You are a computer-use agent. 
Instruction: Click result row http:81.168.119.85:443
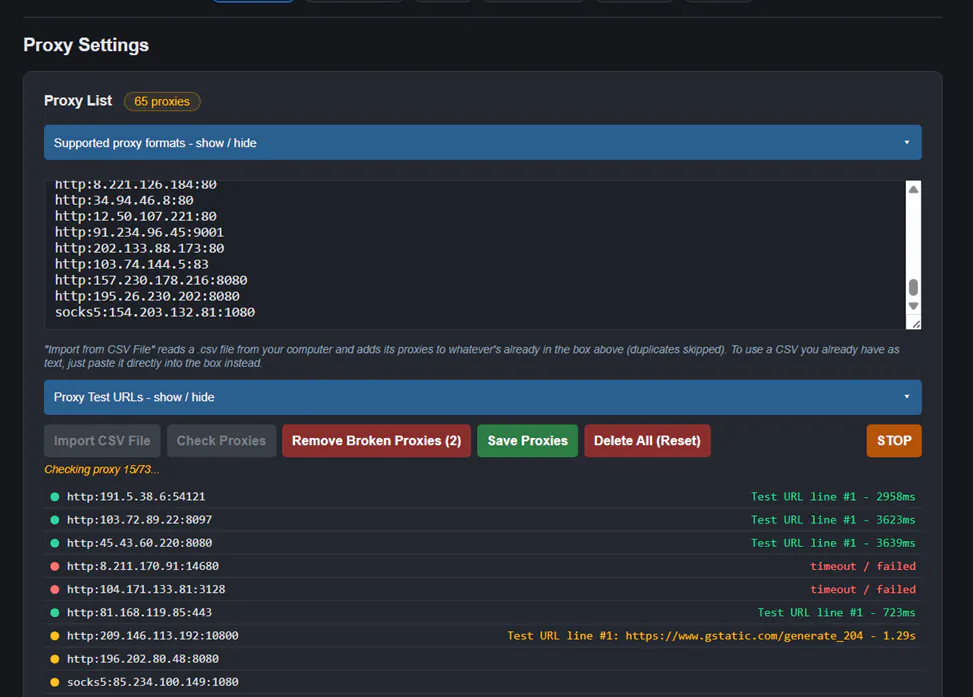point(482,613)
